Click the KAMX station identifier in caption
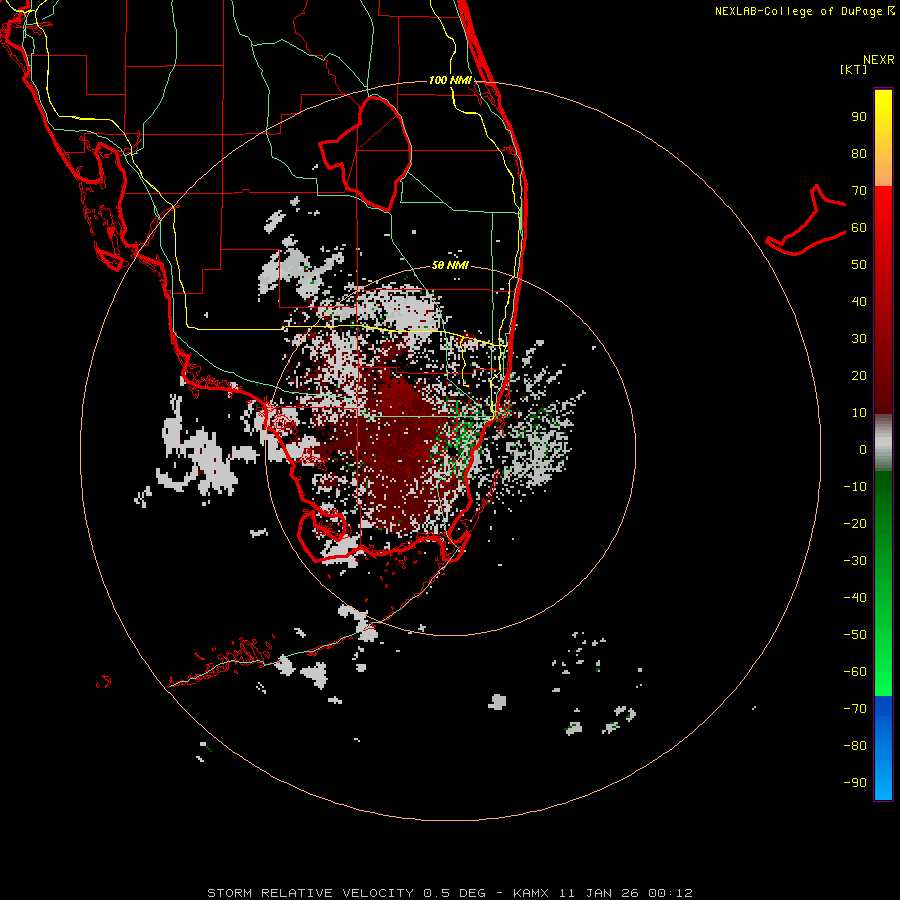 tap(531, 893)
